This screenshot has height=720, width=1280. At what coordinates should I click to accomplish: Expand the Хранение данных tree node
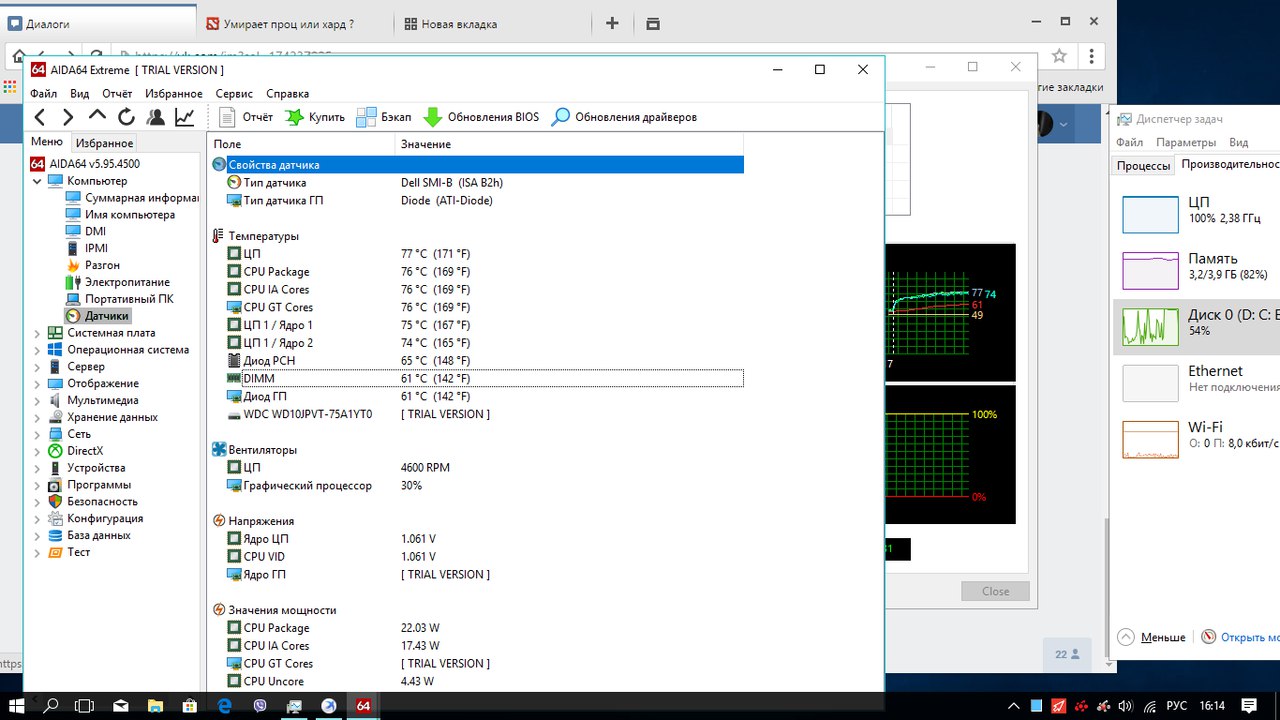37,417
